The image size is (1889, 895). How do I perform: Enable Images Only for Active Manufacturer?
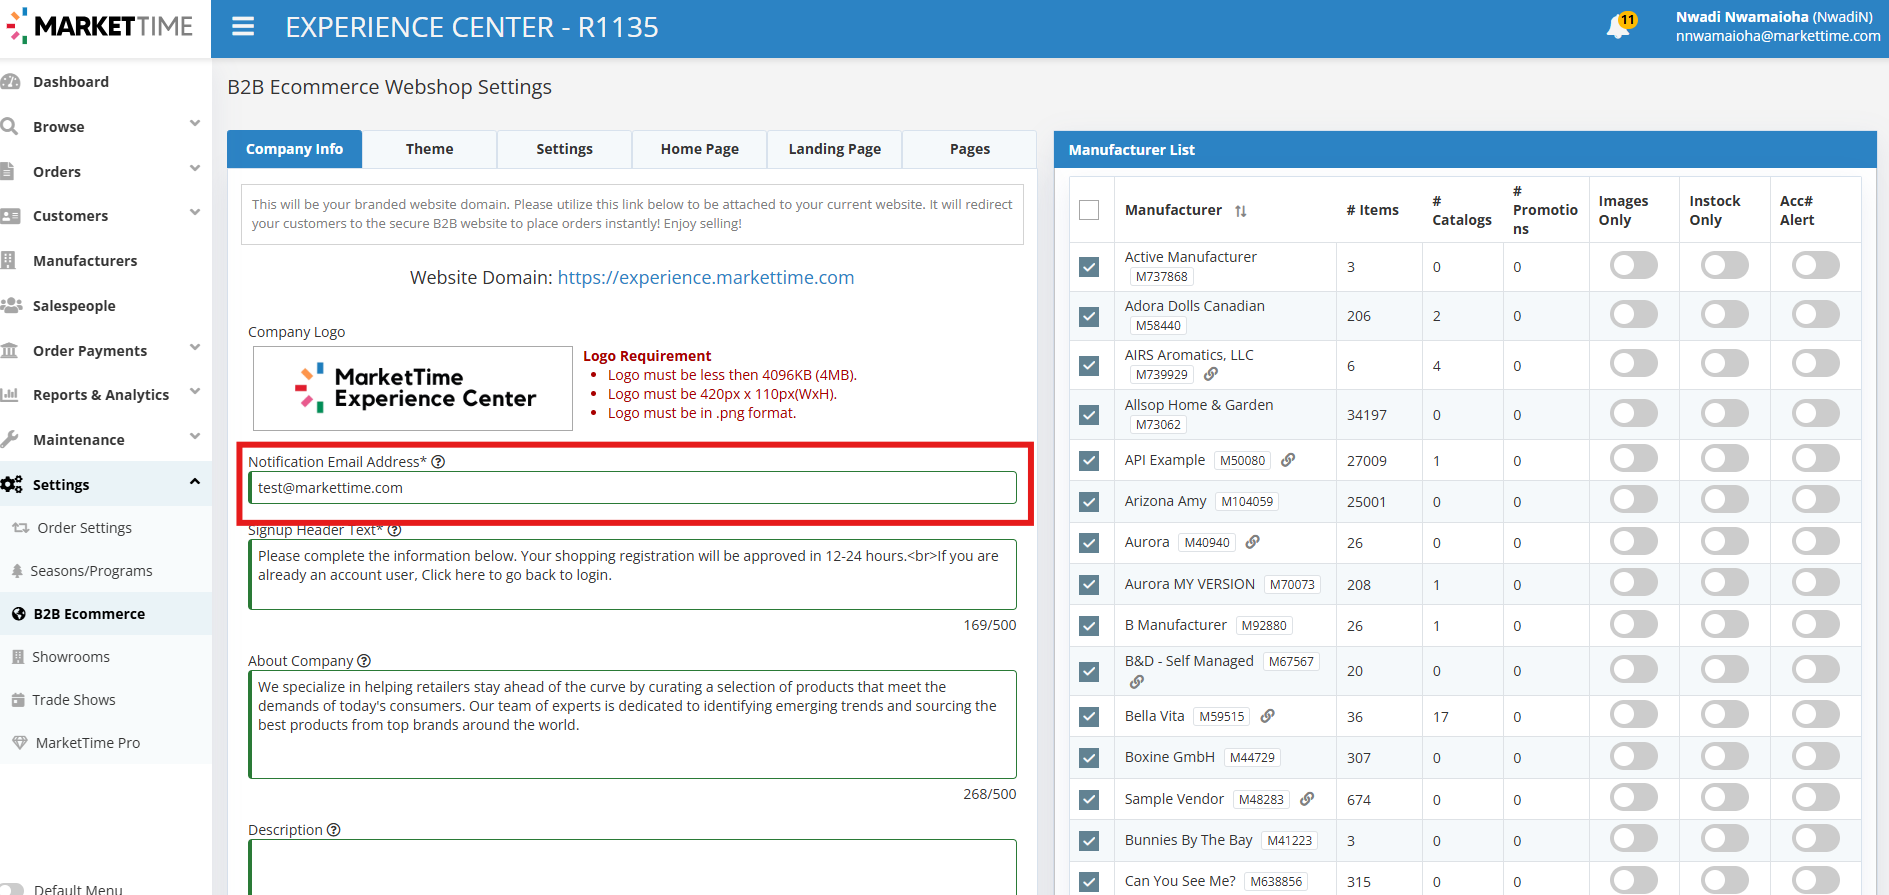1634,265
